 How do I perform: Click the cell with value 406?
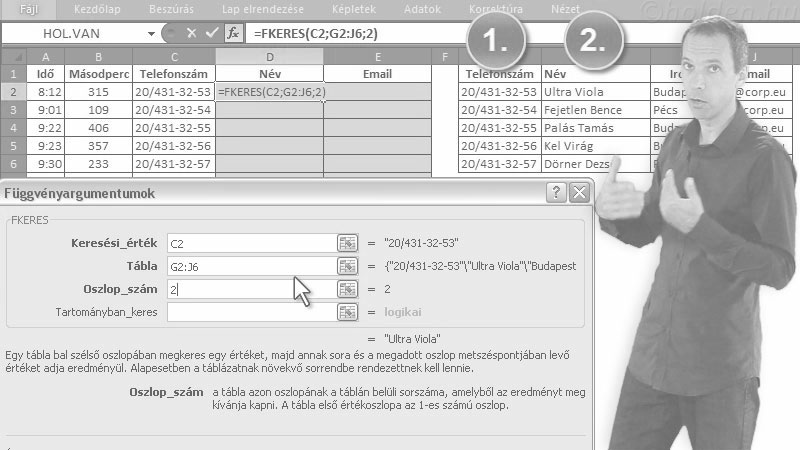(x=98, y=128)
